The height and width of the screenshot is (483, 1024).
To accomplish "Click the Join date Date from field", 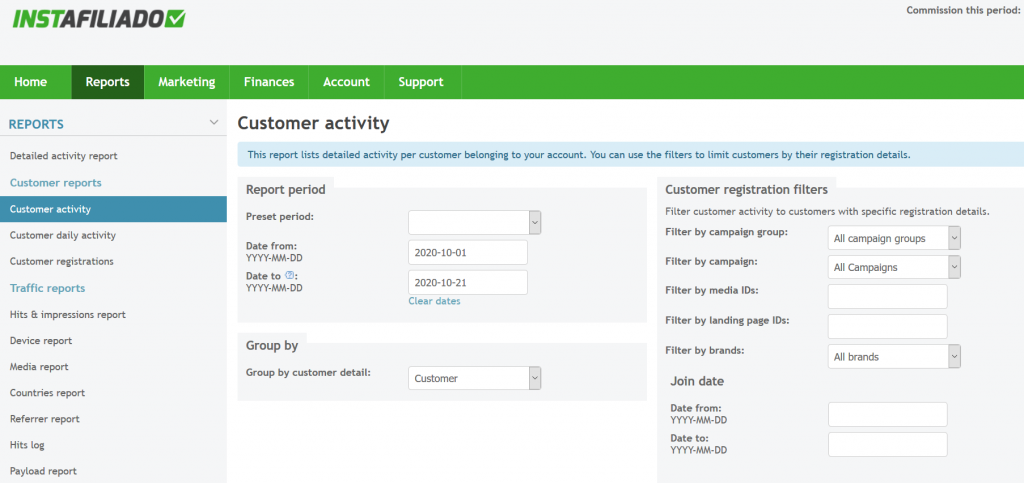I will pos(888,414).
